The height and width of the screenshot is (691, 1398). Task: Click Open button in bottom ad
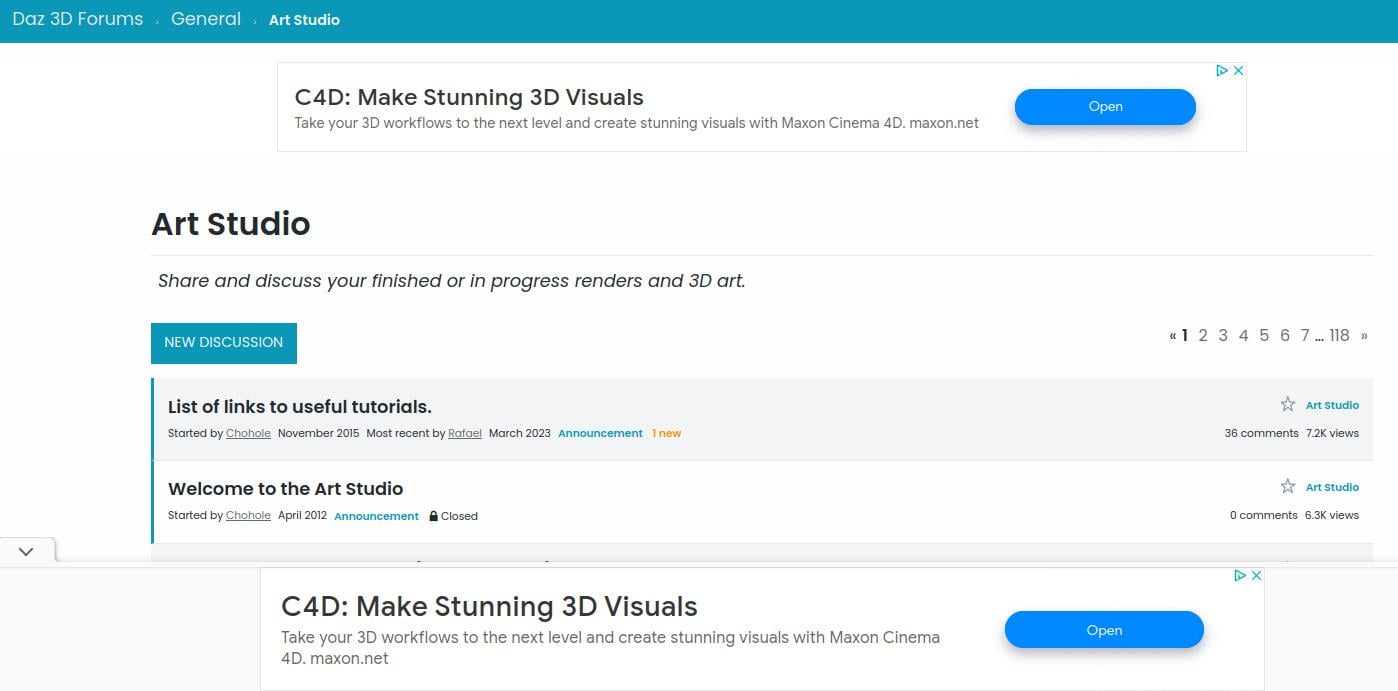[x=1104, y=630]
